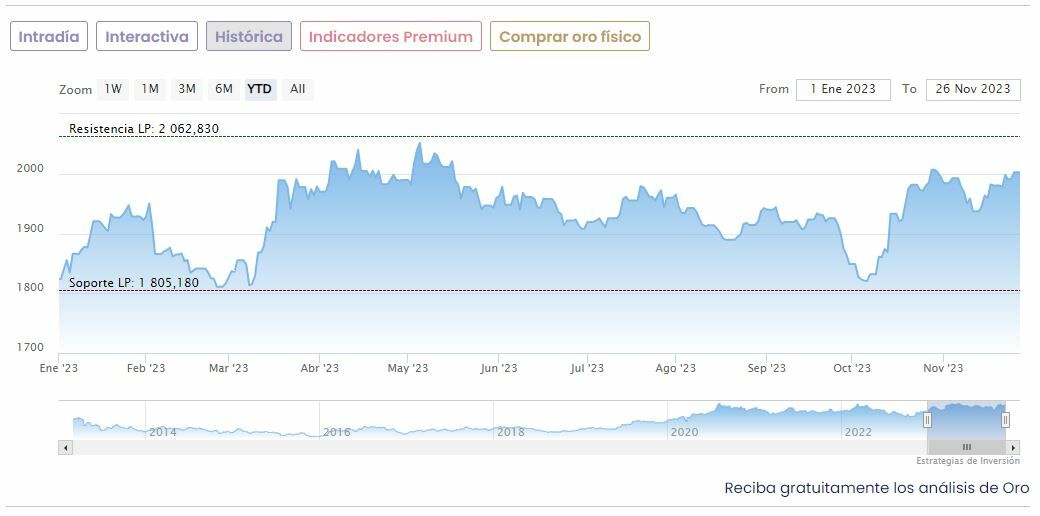The image size is (1040, 516).
Task: Edit the From date field
Action: click(x=843, y=89)
